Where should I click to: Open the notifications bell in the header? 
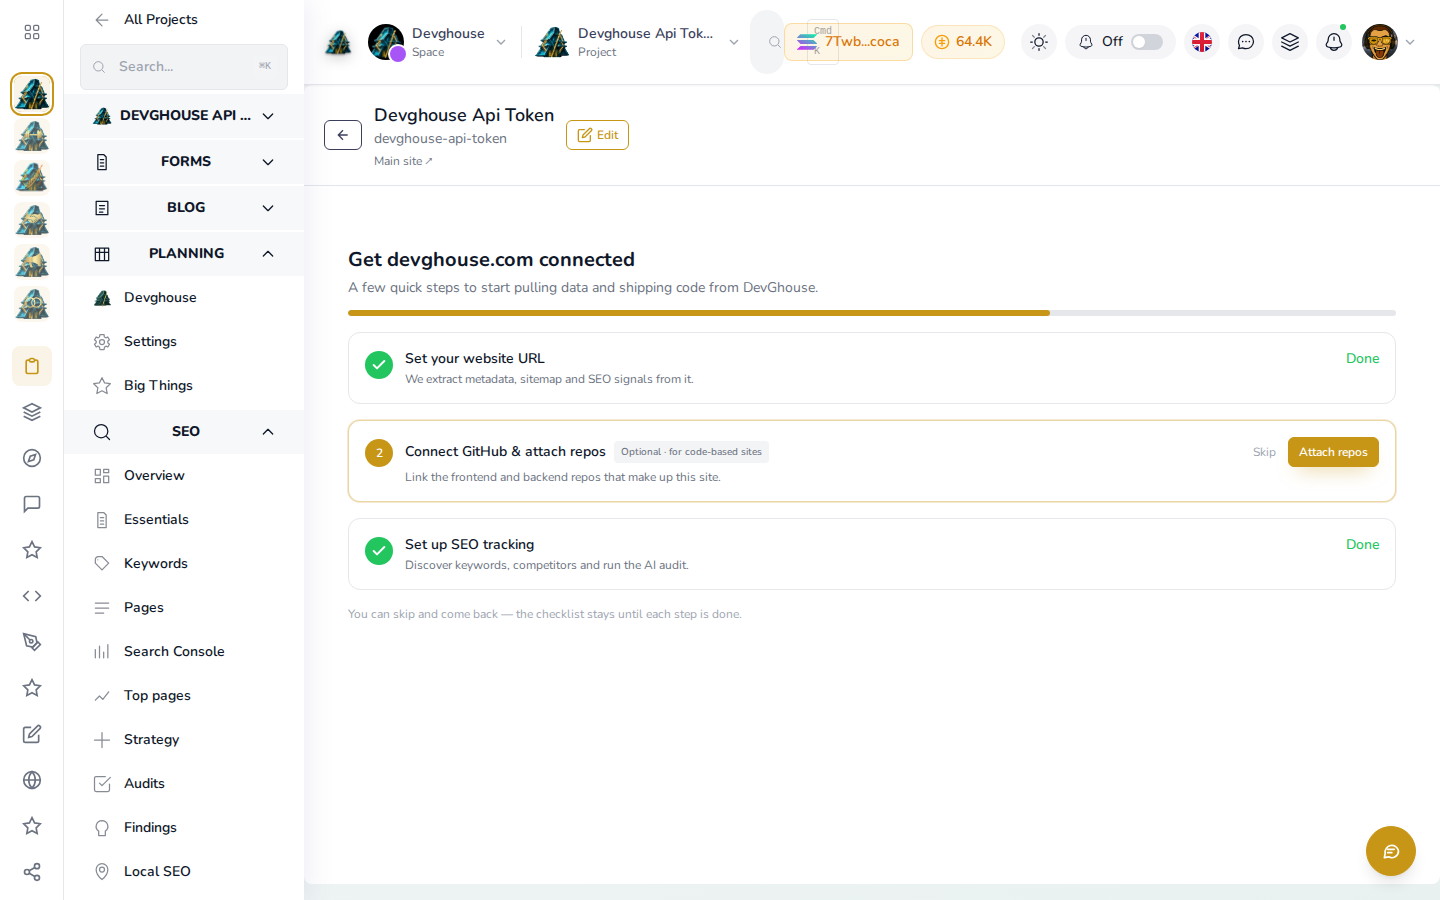(1334, 42)
